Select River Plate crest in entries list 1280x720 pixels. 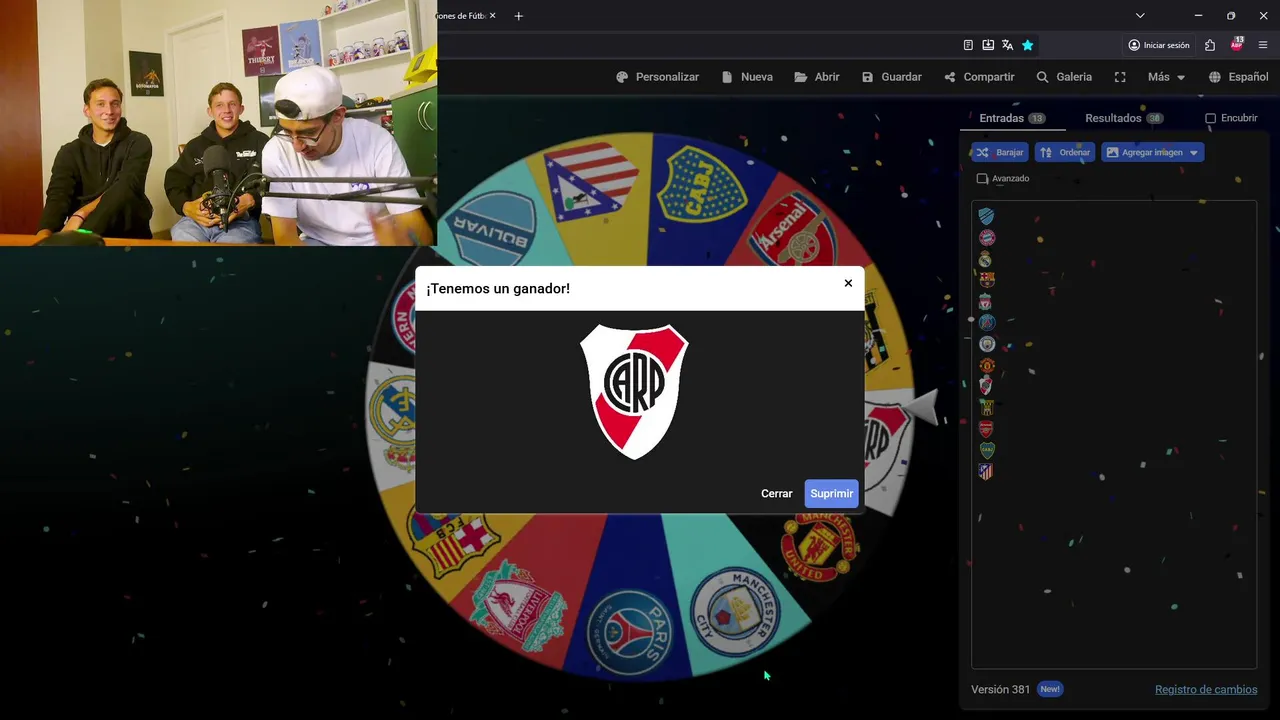tap(986, 386)
